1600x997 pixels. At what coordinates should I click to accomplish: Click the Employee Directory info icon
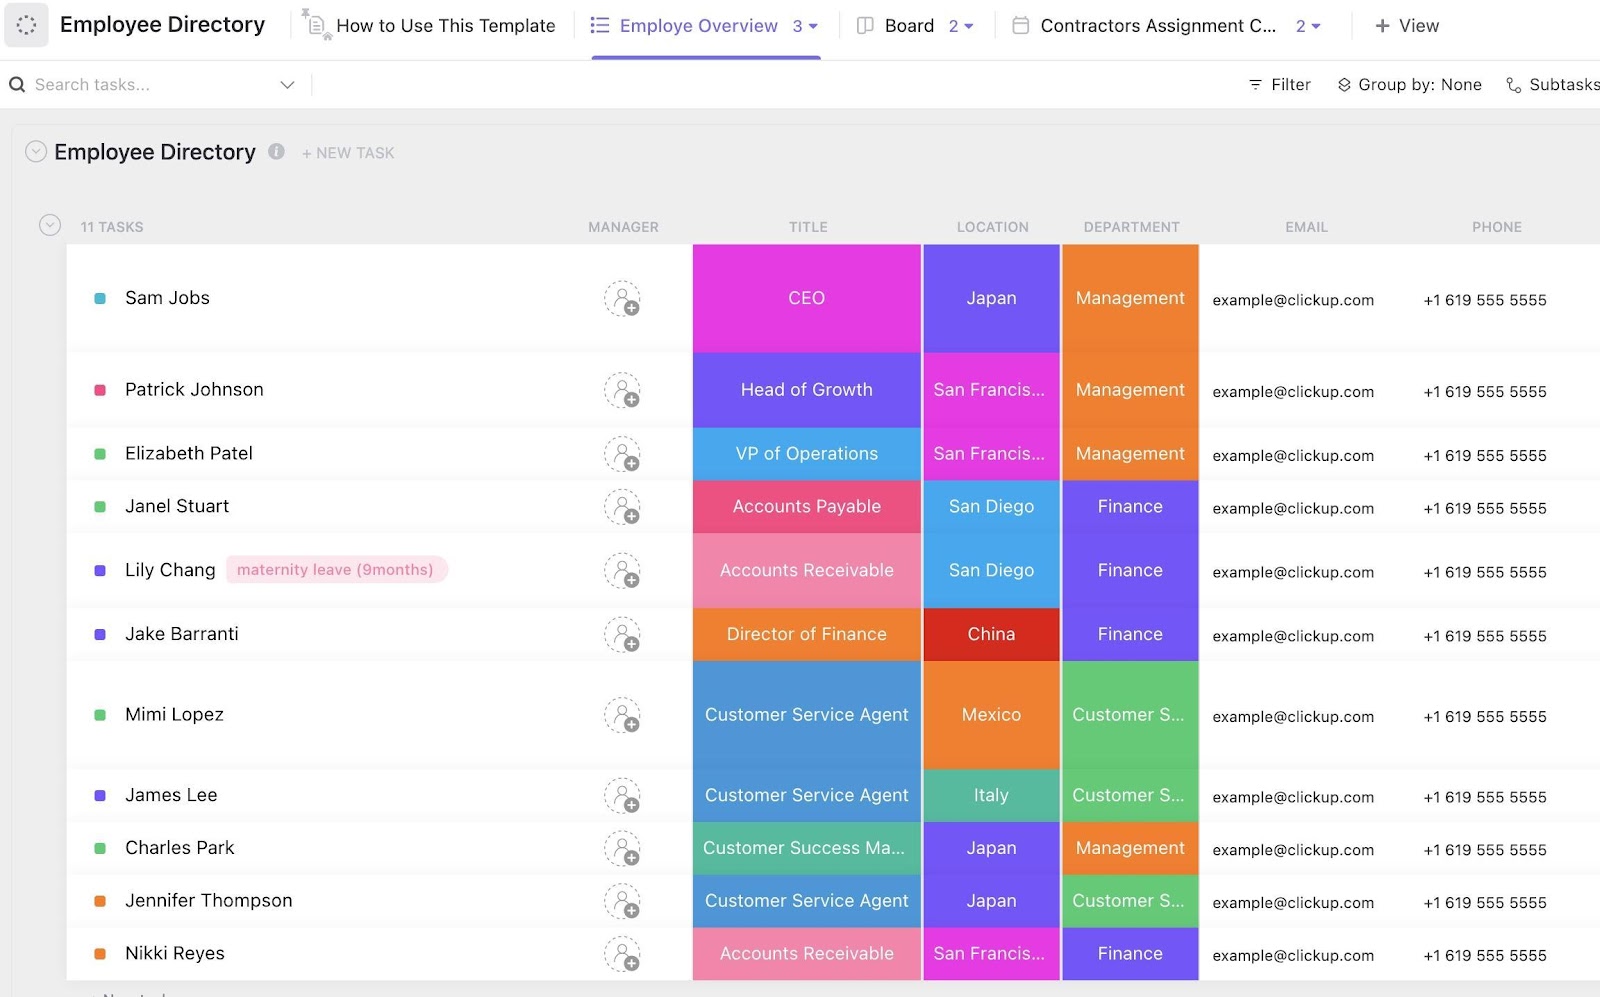tap(277, 152)
